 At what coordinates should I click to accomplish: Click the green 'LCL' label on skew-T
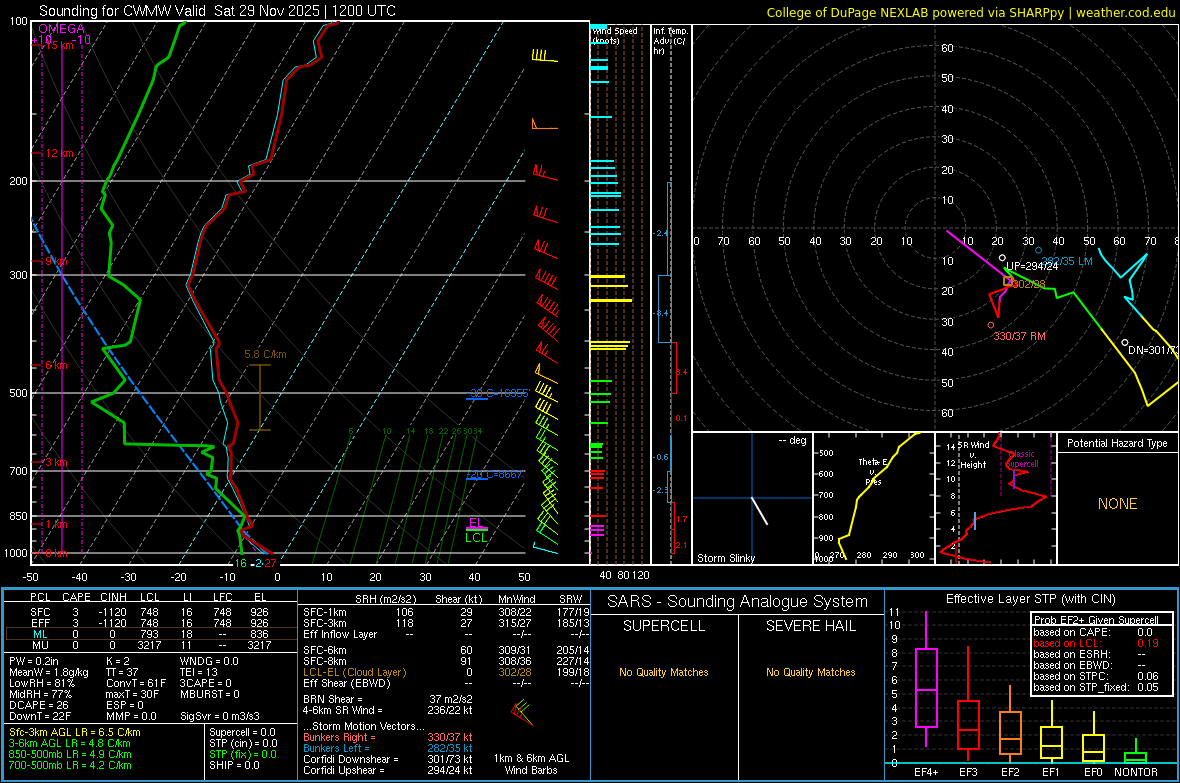point(476,538)
